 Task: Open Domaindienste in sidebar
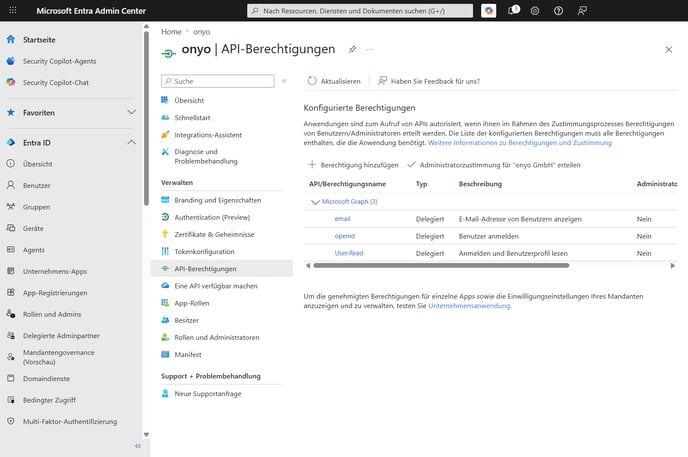pyautogui.click(x=46, y=378)
